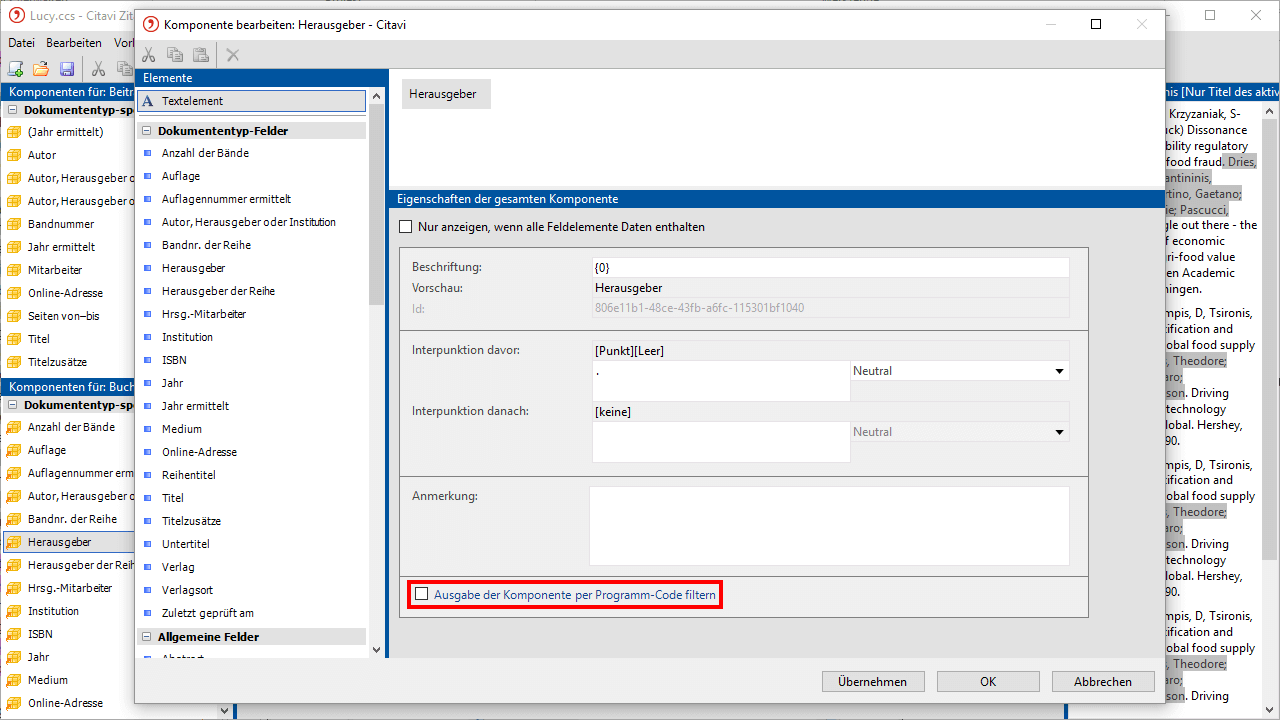Viewport: 1280px width, 720px height.
Task: Click the save floppy disk icon
Action: 67,69
